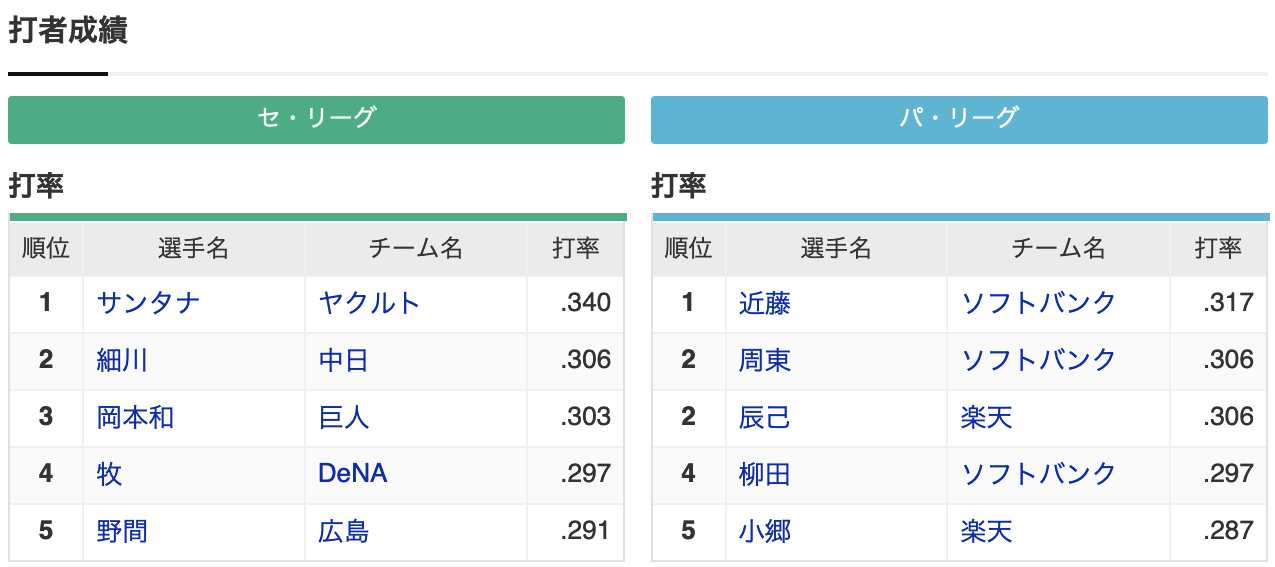
Task: Click the Pacific League 選手名 column header
Action: (836, 249)
